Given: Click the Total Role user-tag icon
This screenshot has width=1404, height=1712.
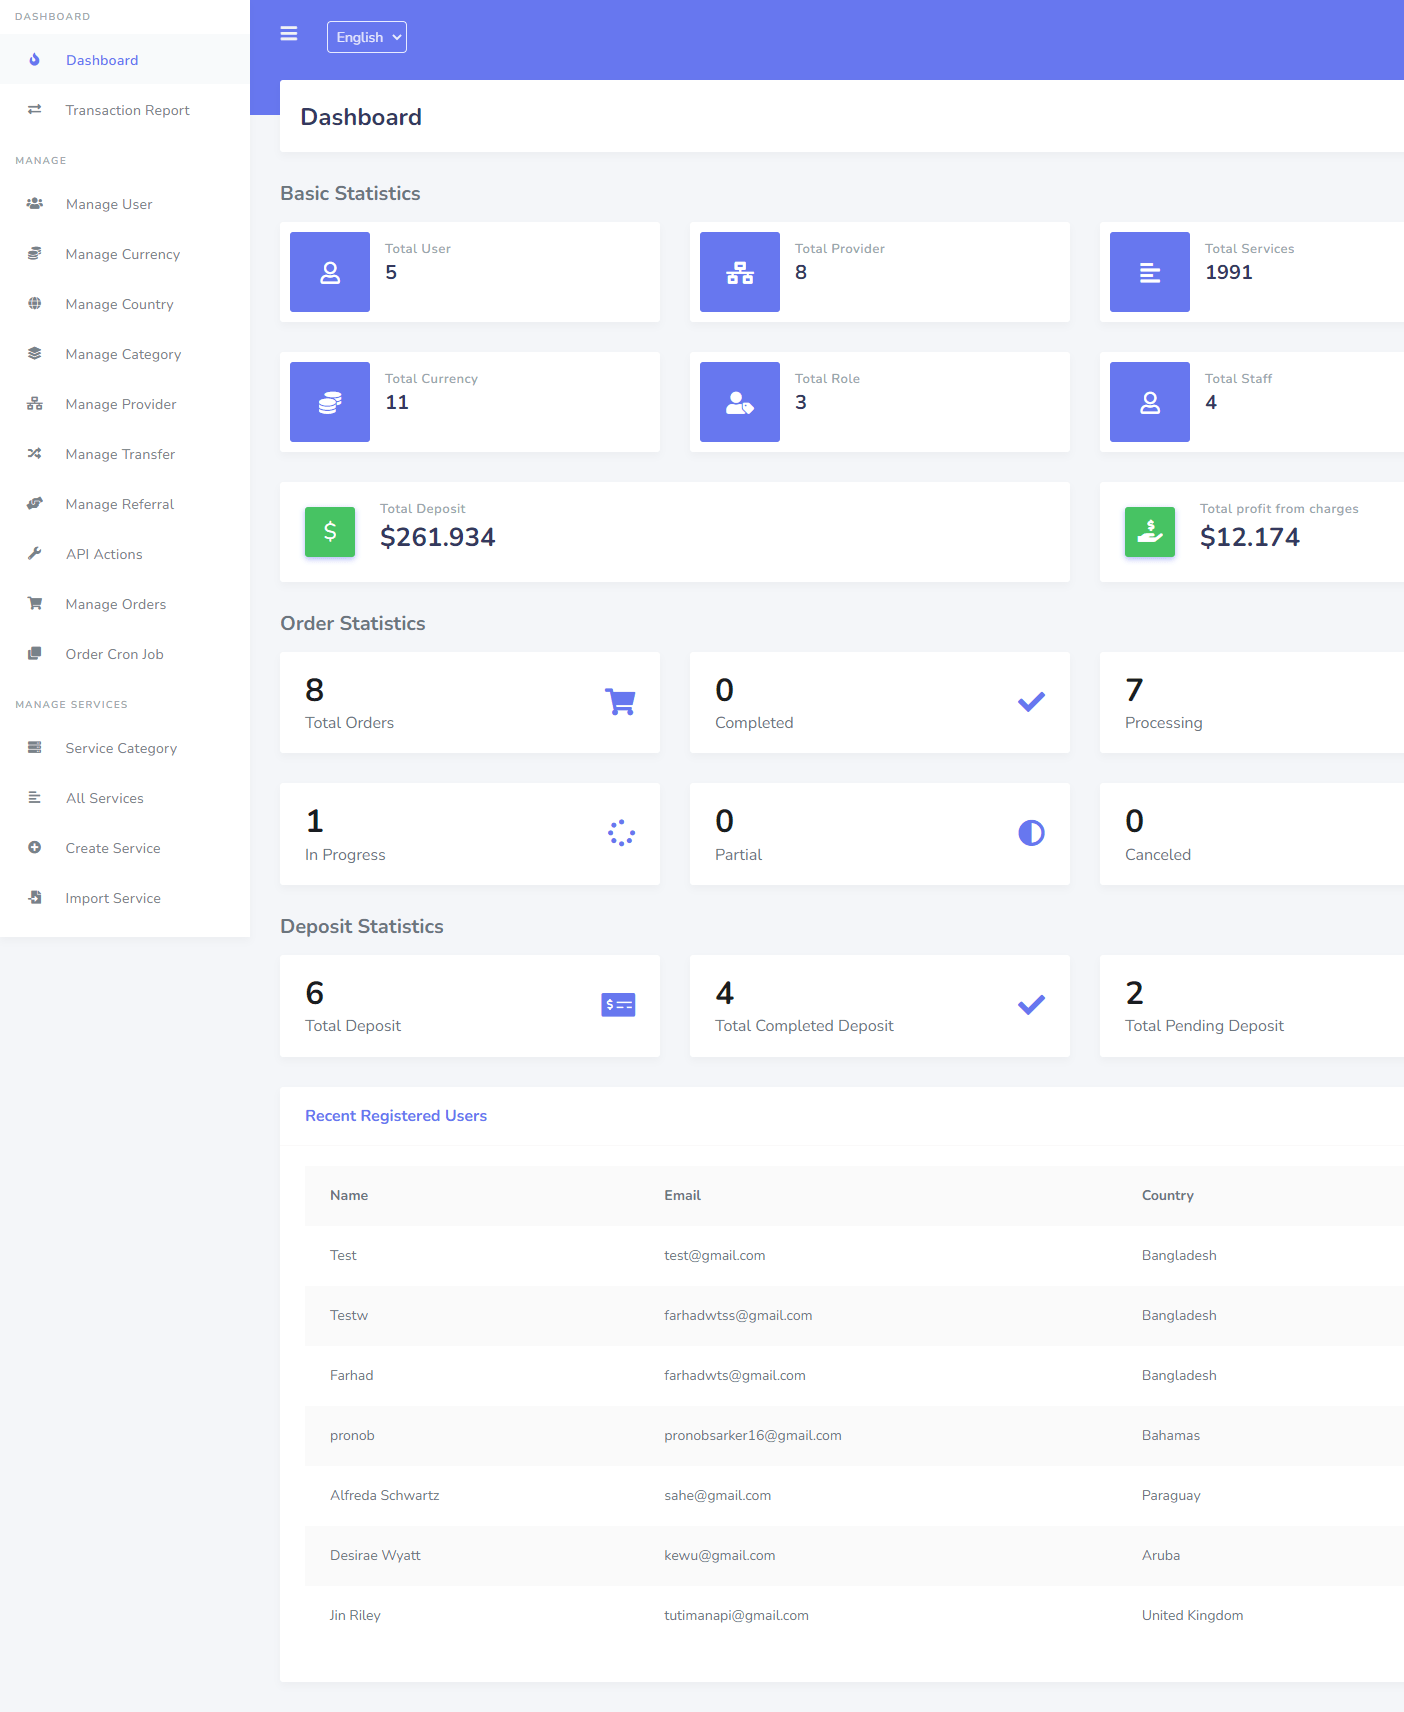Looking at the screenshot, I should 740,402.
